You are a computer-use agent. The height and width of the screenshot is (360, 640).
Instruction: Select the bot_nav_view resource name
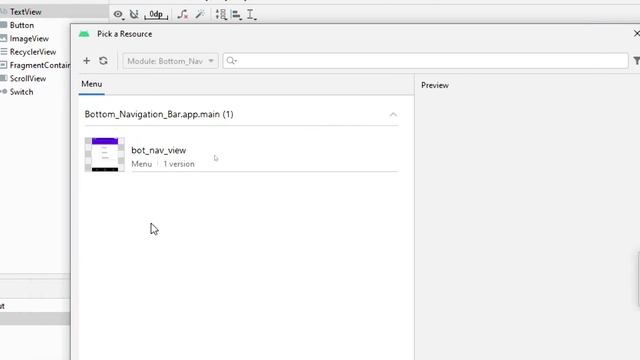158,150
